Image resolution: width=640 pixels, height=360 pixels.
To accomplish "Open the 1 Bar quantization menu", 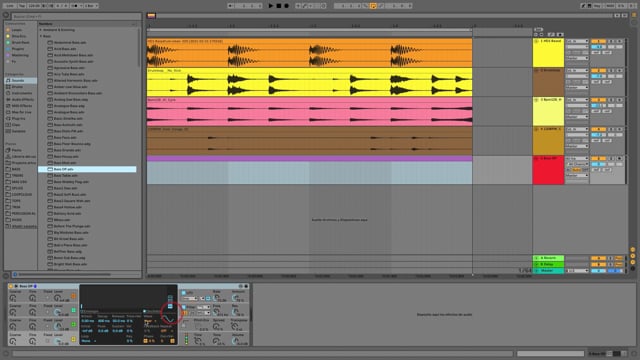I will pos(90,6).
